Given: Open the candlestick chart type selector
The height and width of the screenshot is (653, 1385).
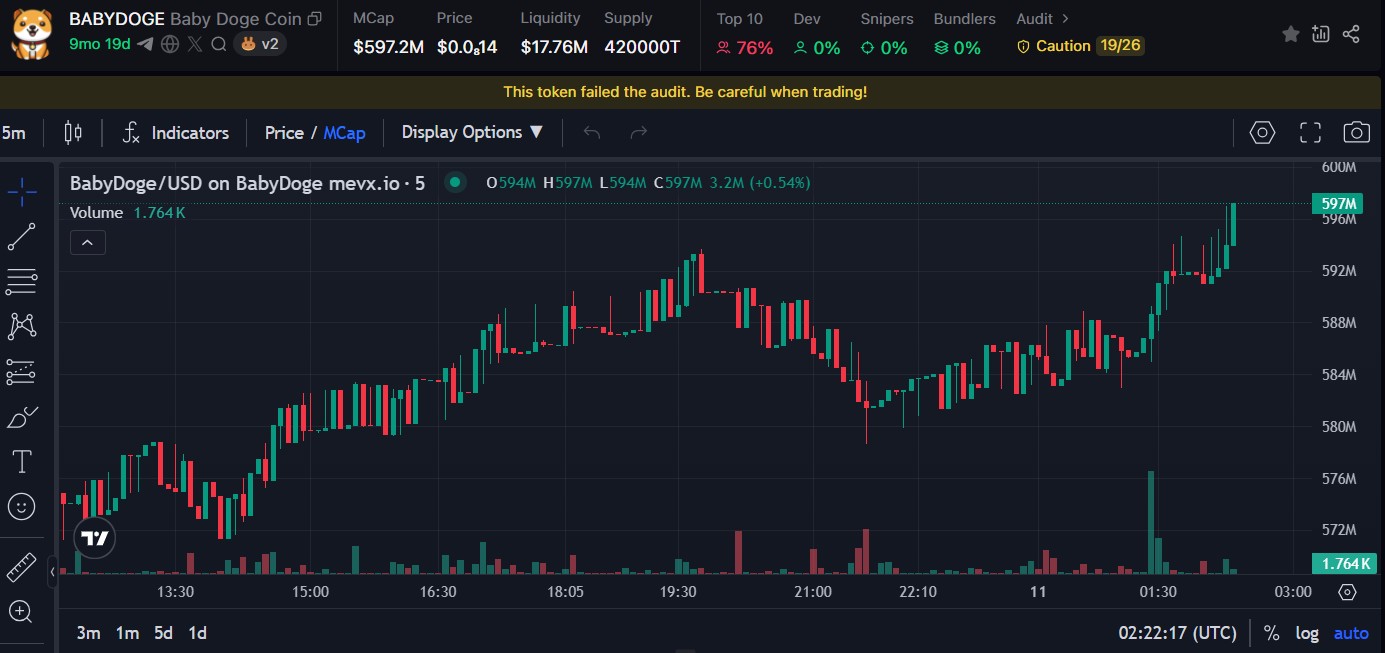Looking at the screenshot, I should 72,132.
